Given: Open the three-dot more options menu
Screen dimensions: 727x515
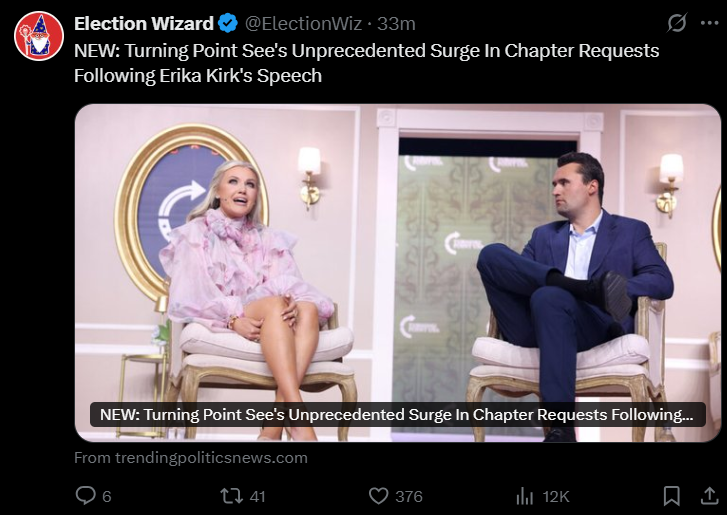Looking at the screenshot, I should click(709, 23).
